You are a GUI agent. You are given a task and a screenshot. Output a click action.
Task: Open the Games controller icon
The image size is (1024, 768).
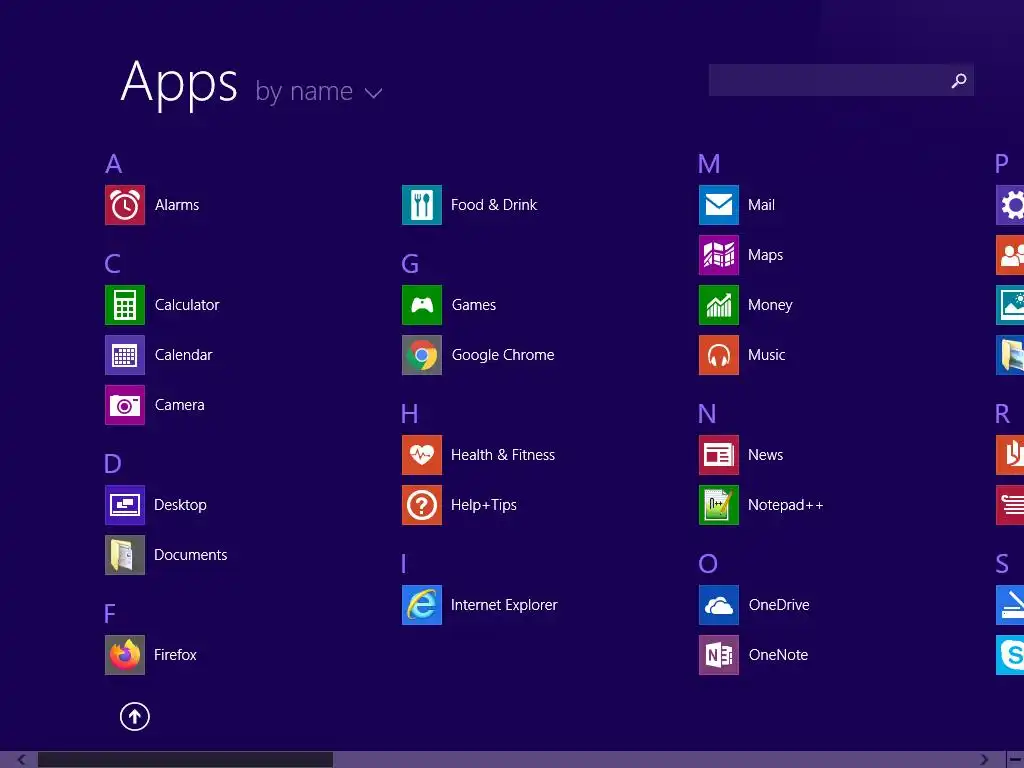[422, 305]
